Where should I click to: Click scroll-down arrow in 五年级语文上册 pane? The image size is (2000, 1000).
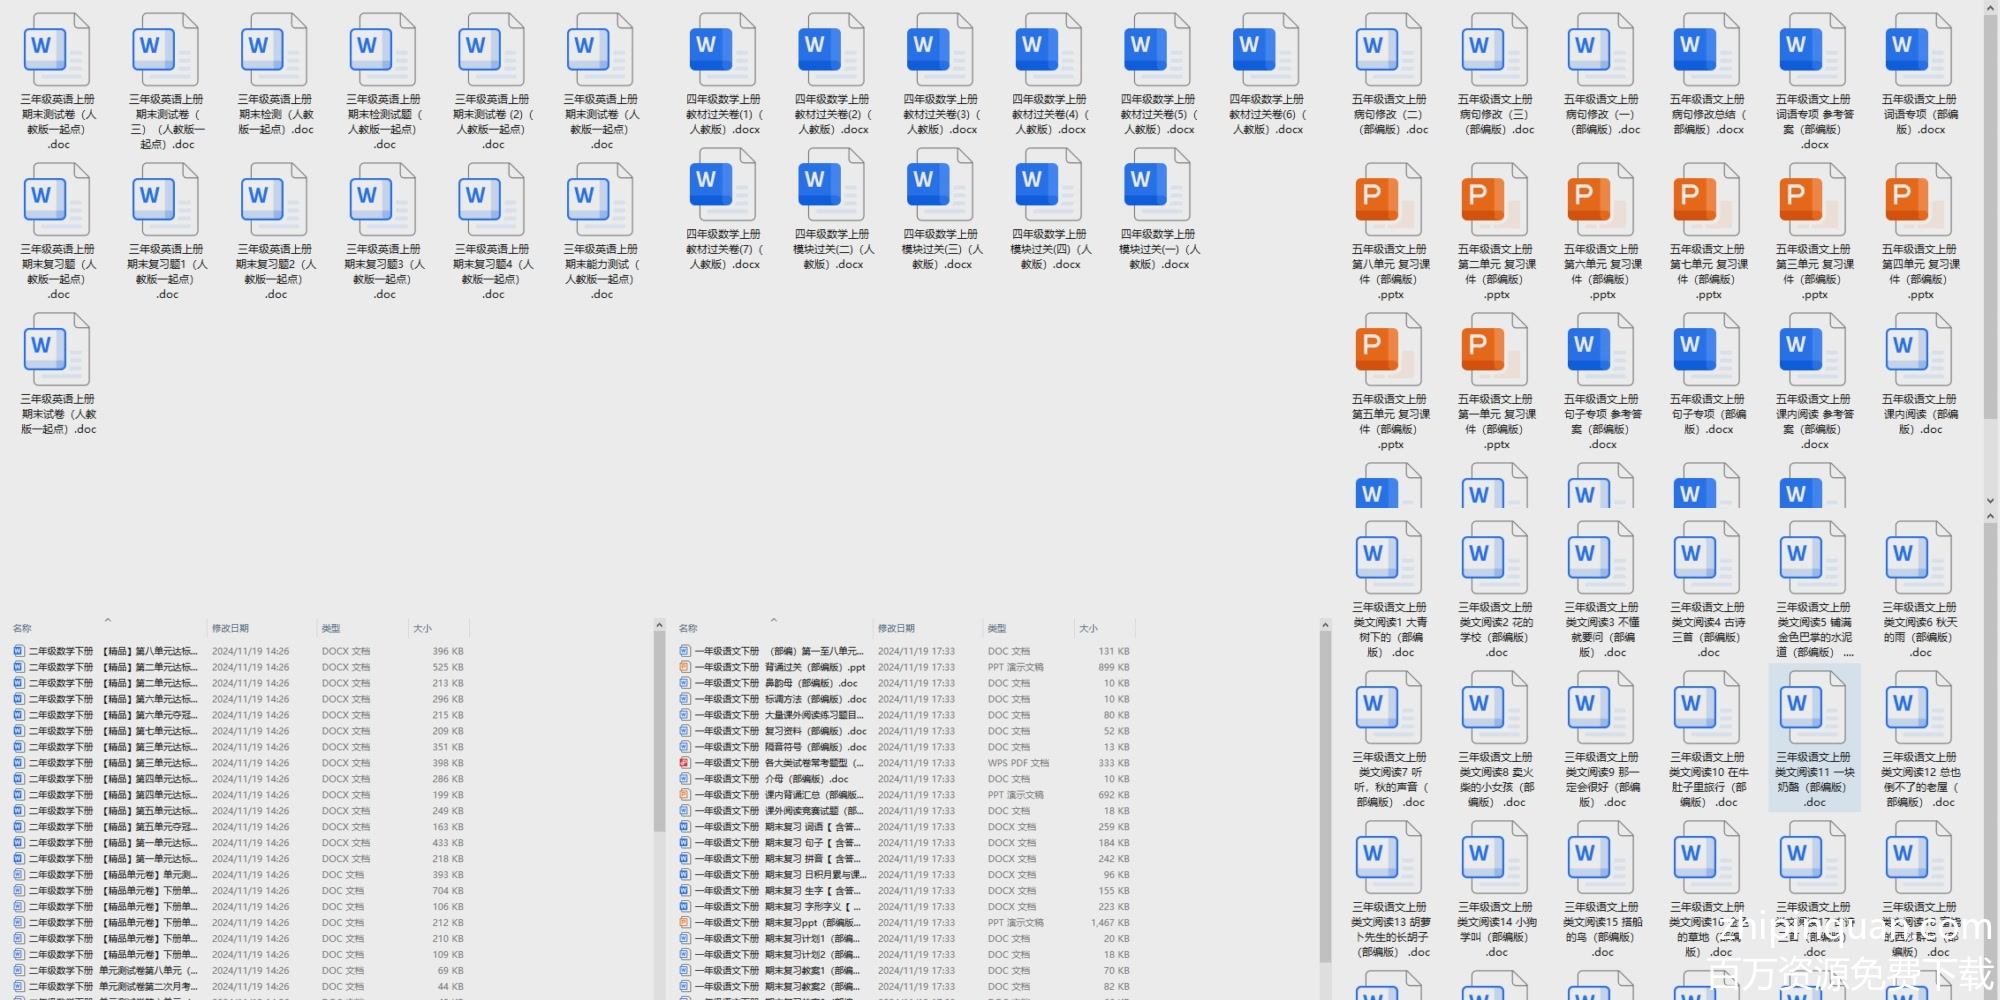coord(1990,501)
